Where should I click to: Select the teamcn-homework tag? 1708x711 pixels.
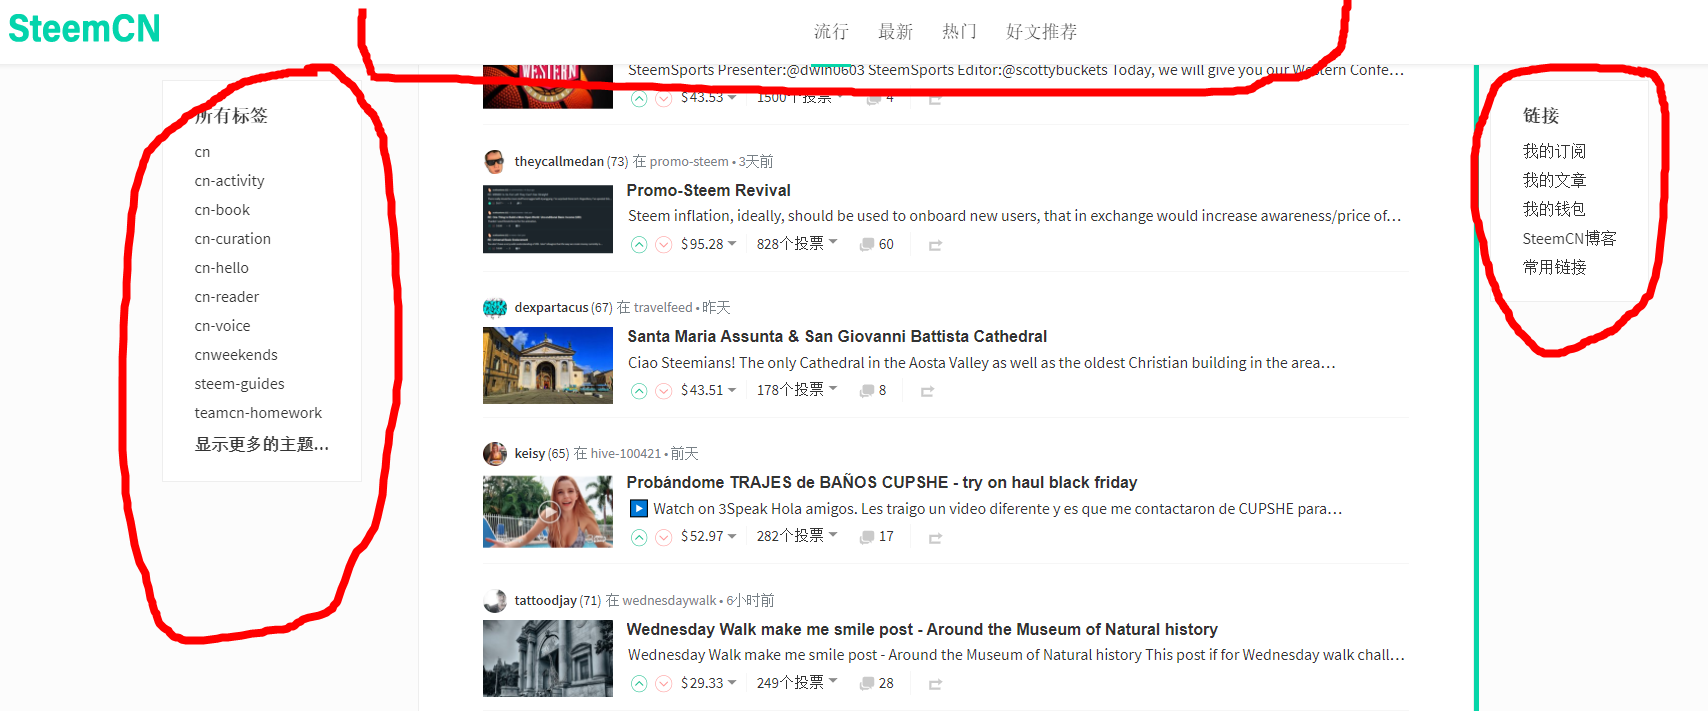[258, 413]
